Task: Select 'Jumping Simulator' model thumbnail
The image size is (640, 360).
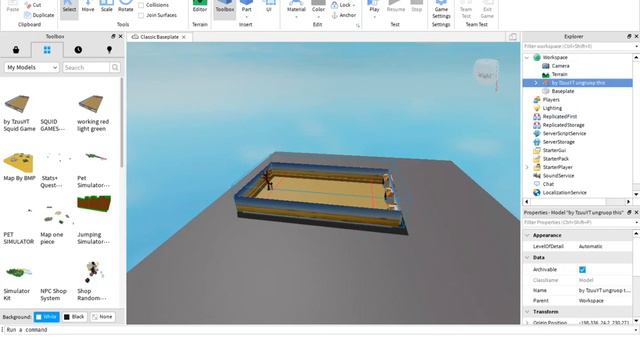Action: [x=94, y=203]
